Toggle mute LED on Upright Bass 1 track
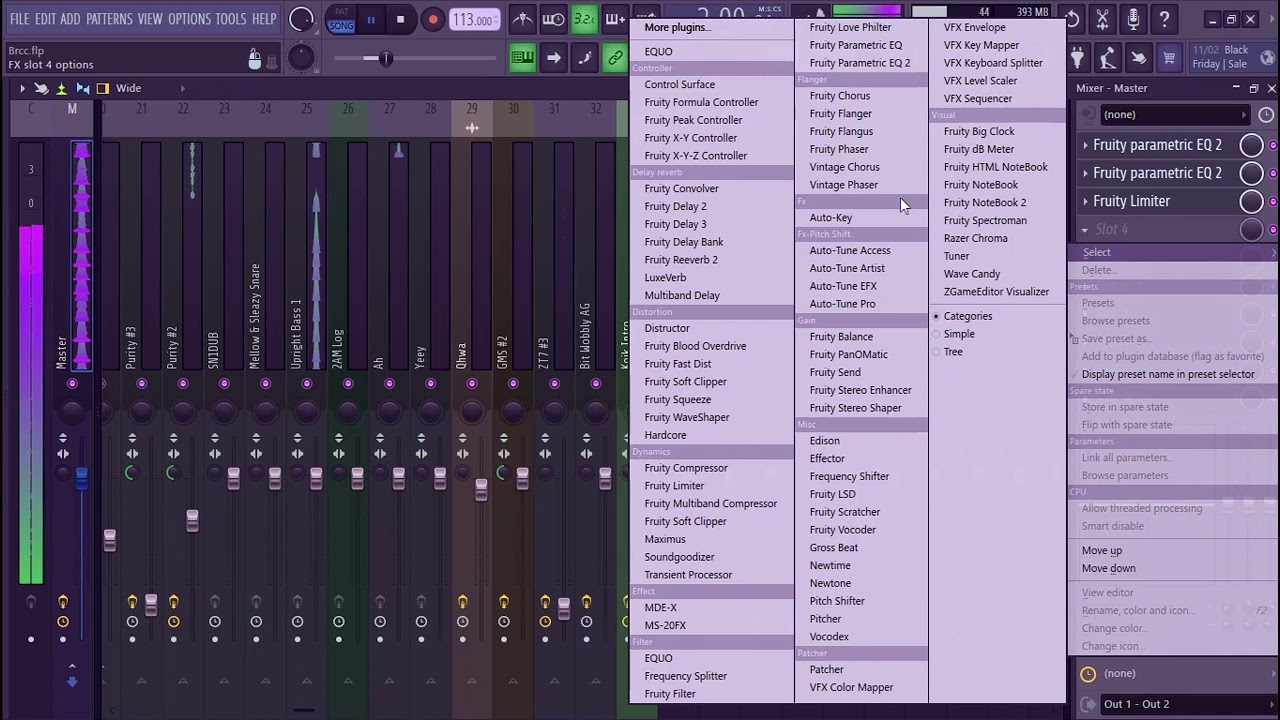 [307, 384]
